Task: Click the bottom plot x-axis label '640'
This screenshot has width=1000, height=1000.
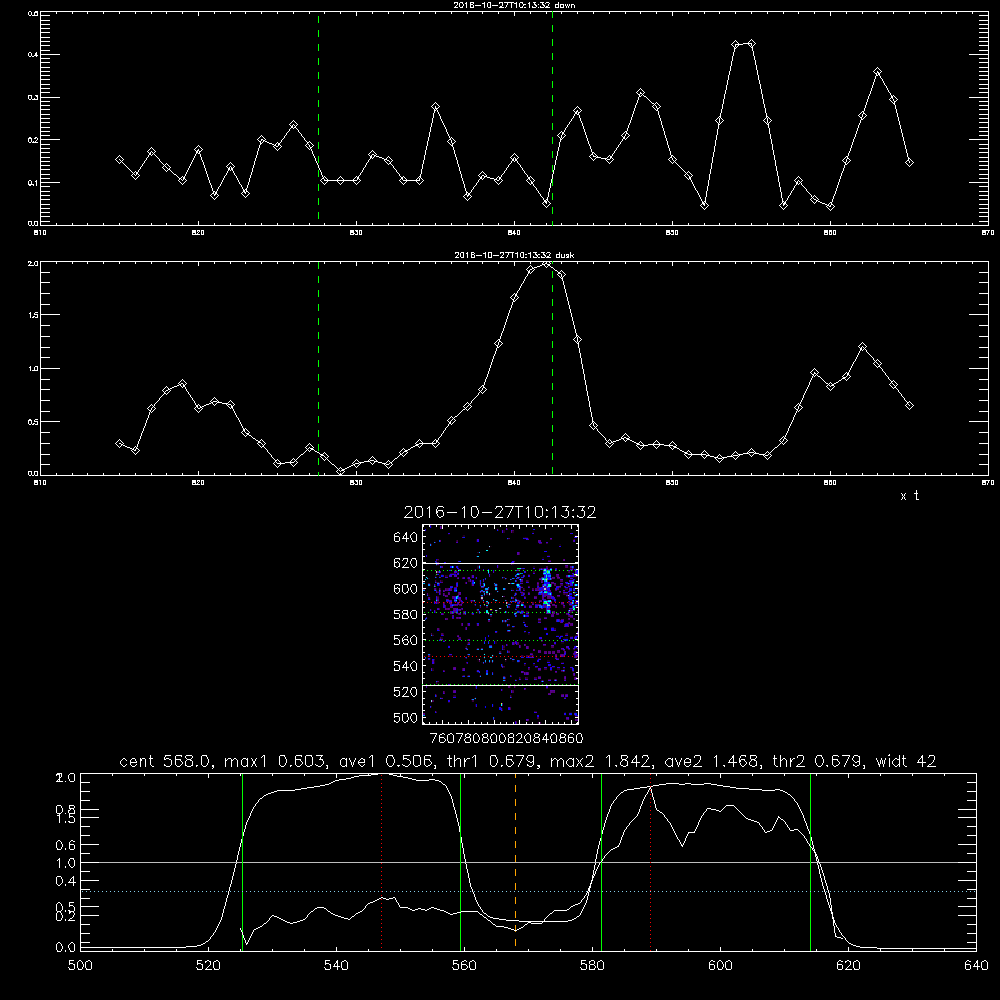Action: (976, 966)
